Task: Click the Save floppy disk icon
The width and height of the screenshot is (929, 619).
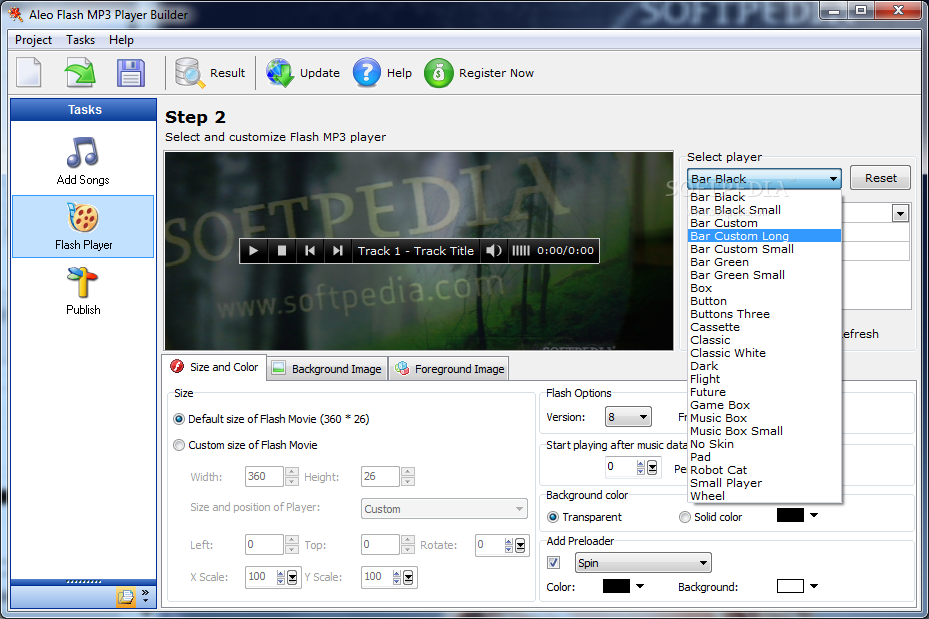Action: pos(130,73)
